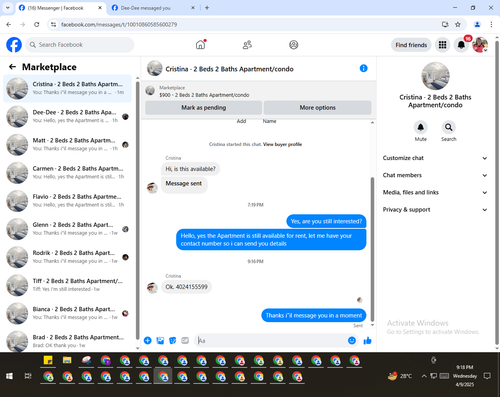The width and height of the screenshot is (500, 397).
Task: Open File Explorer from the taskbar
Action: tap(67, 360)
